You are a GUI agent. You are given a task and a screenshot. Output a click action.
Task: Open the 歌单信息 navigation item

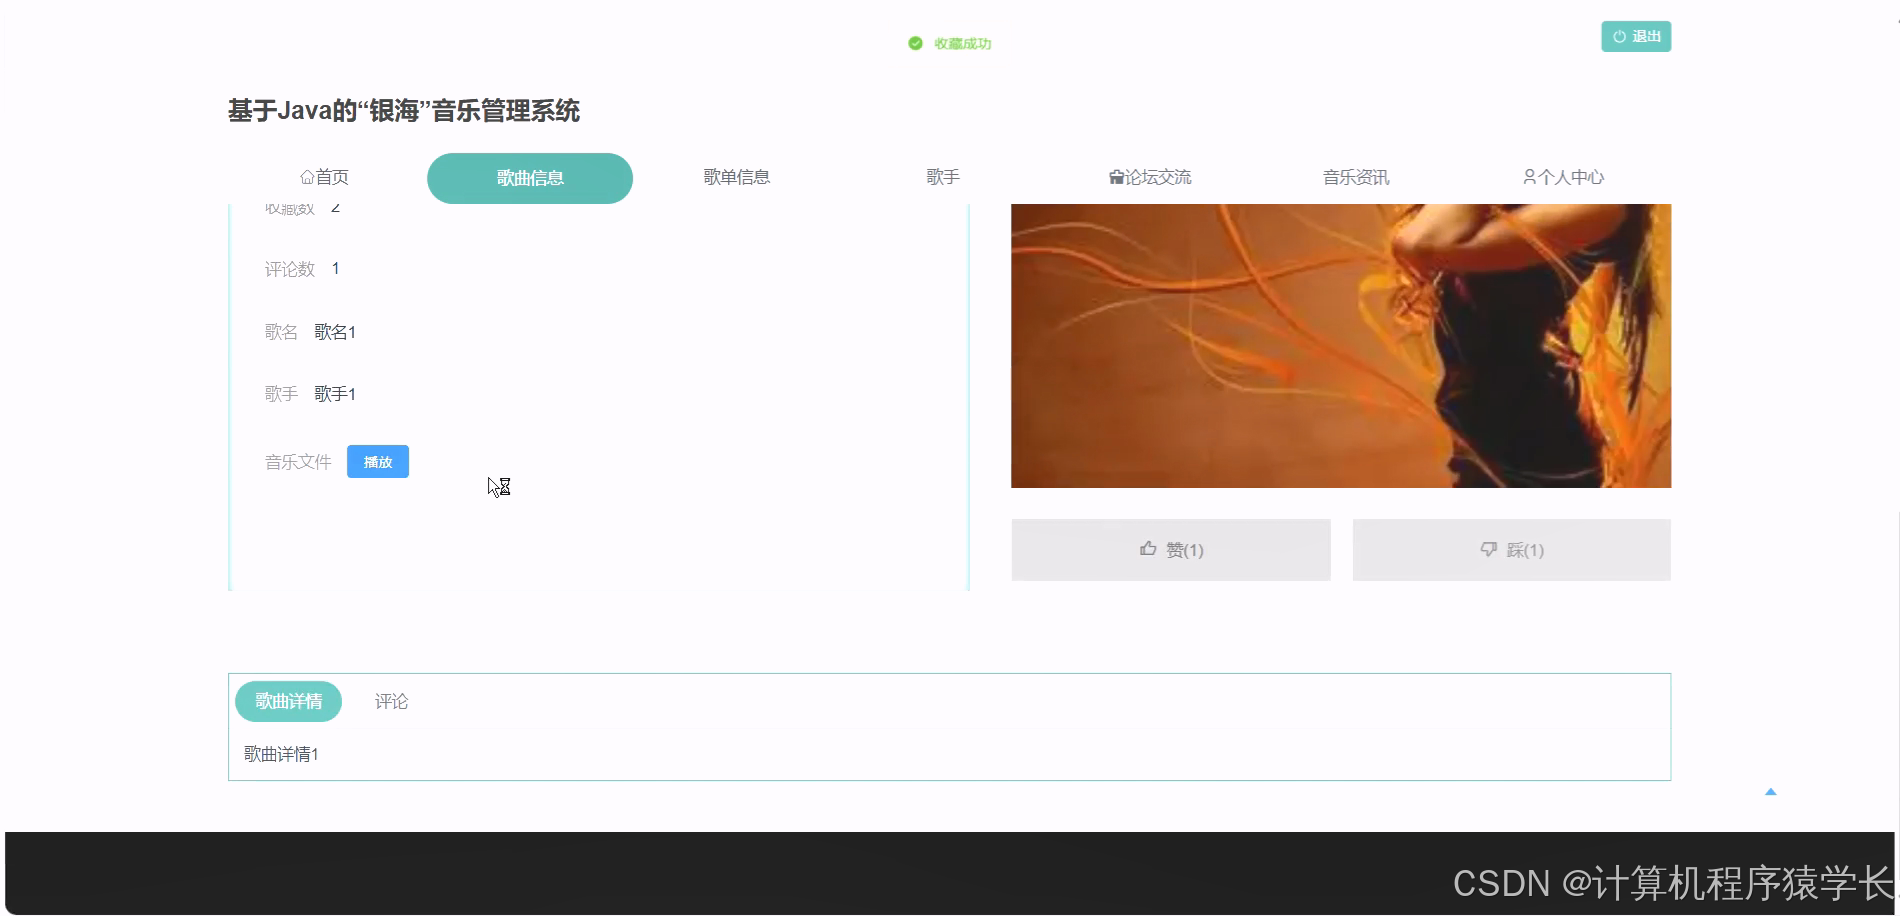coord(736,176)
